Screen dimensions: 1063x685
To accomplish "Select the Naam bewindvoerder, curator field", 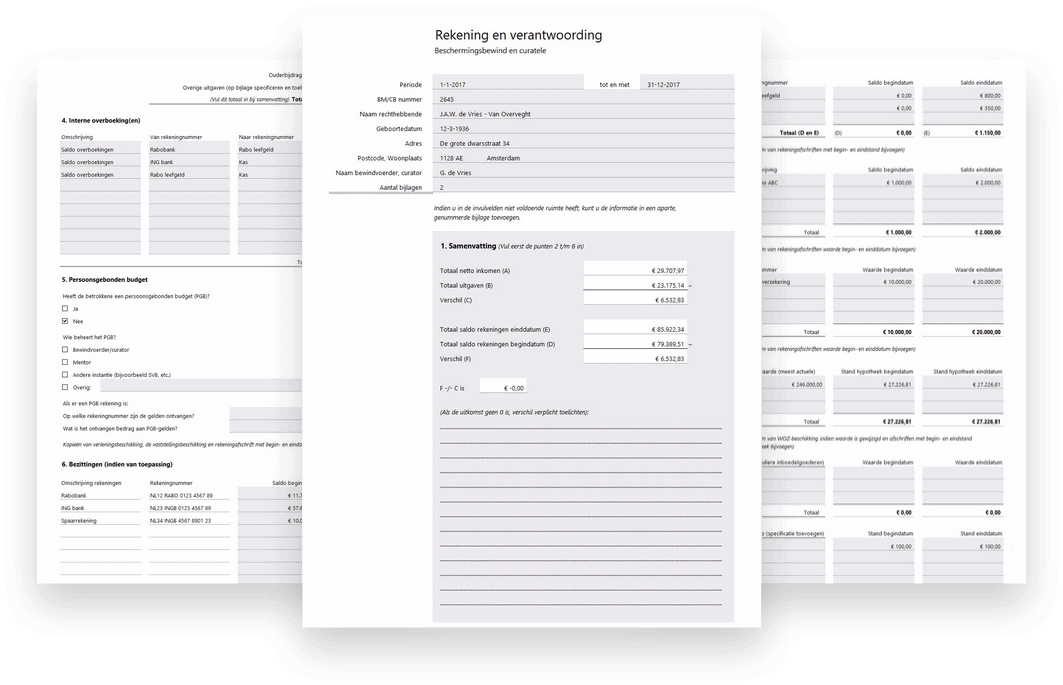I will (x=584, y=173).
